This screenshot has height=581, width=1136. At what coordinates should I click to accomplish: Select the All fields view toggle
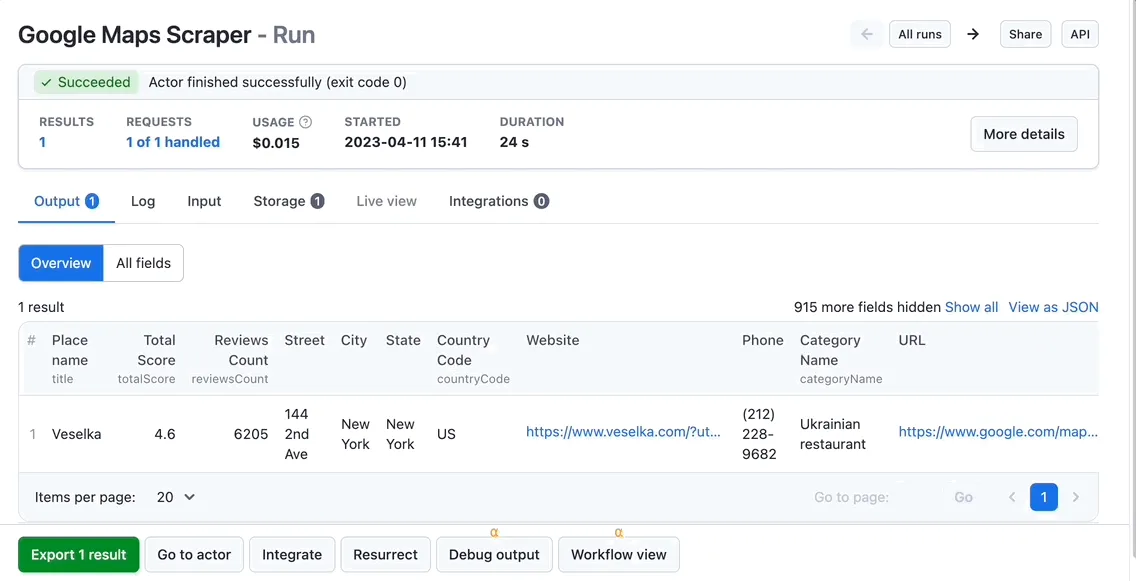pos(143,263)
